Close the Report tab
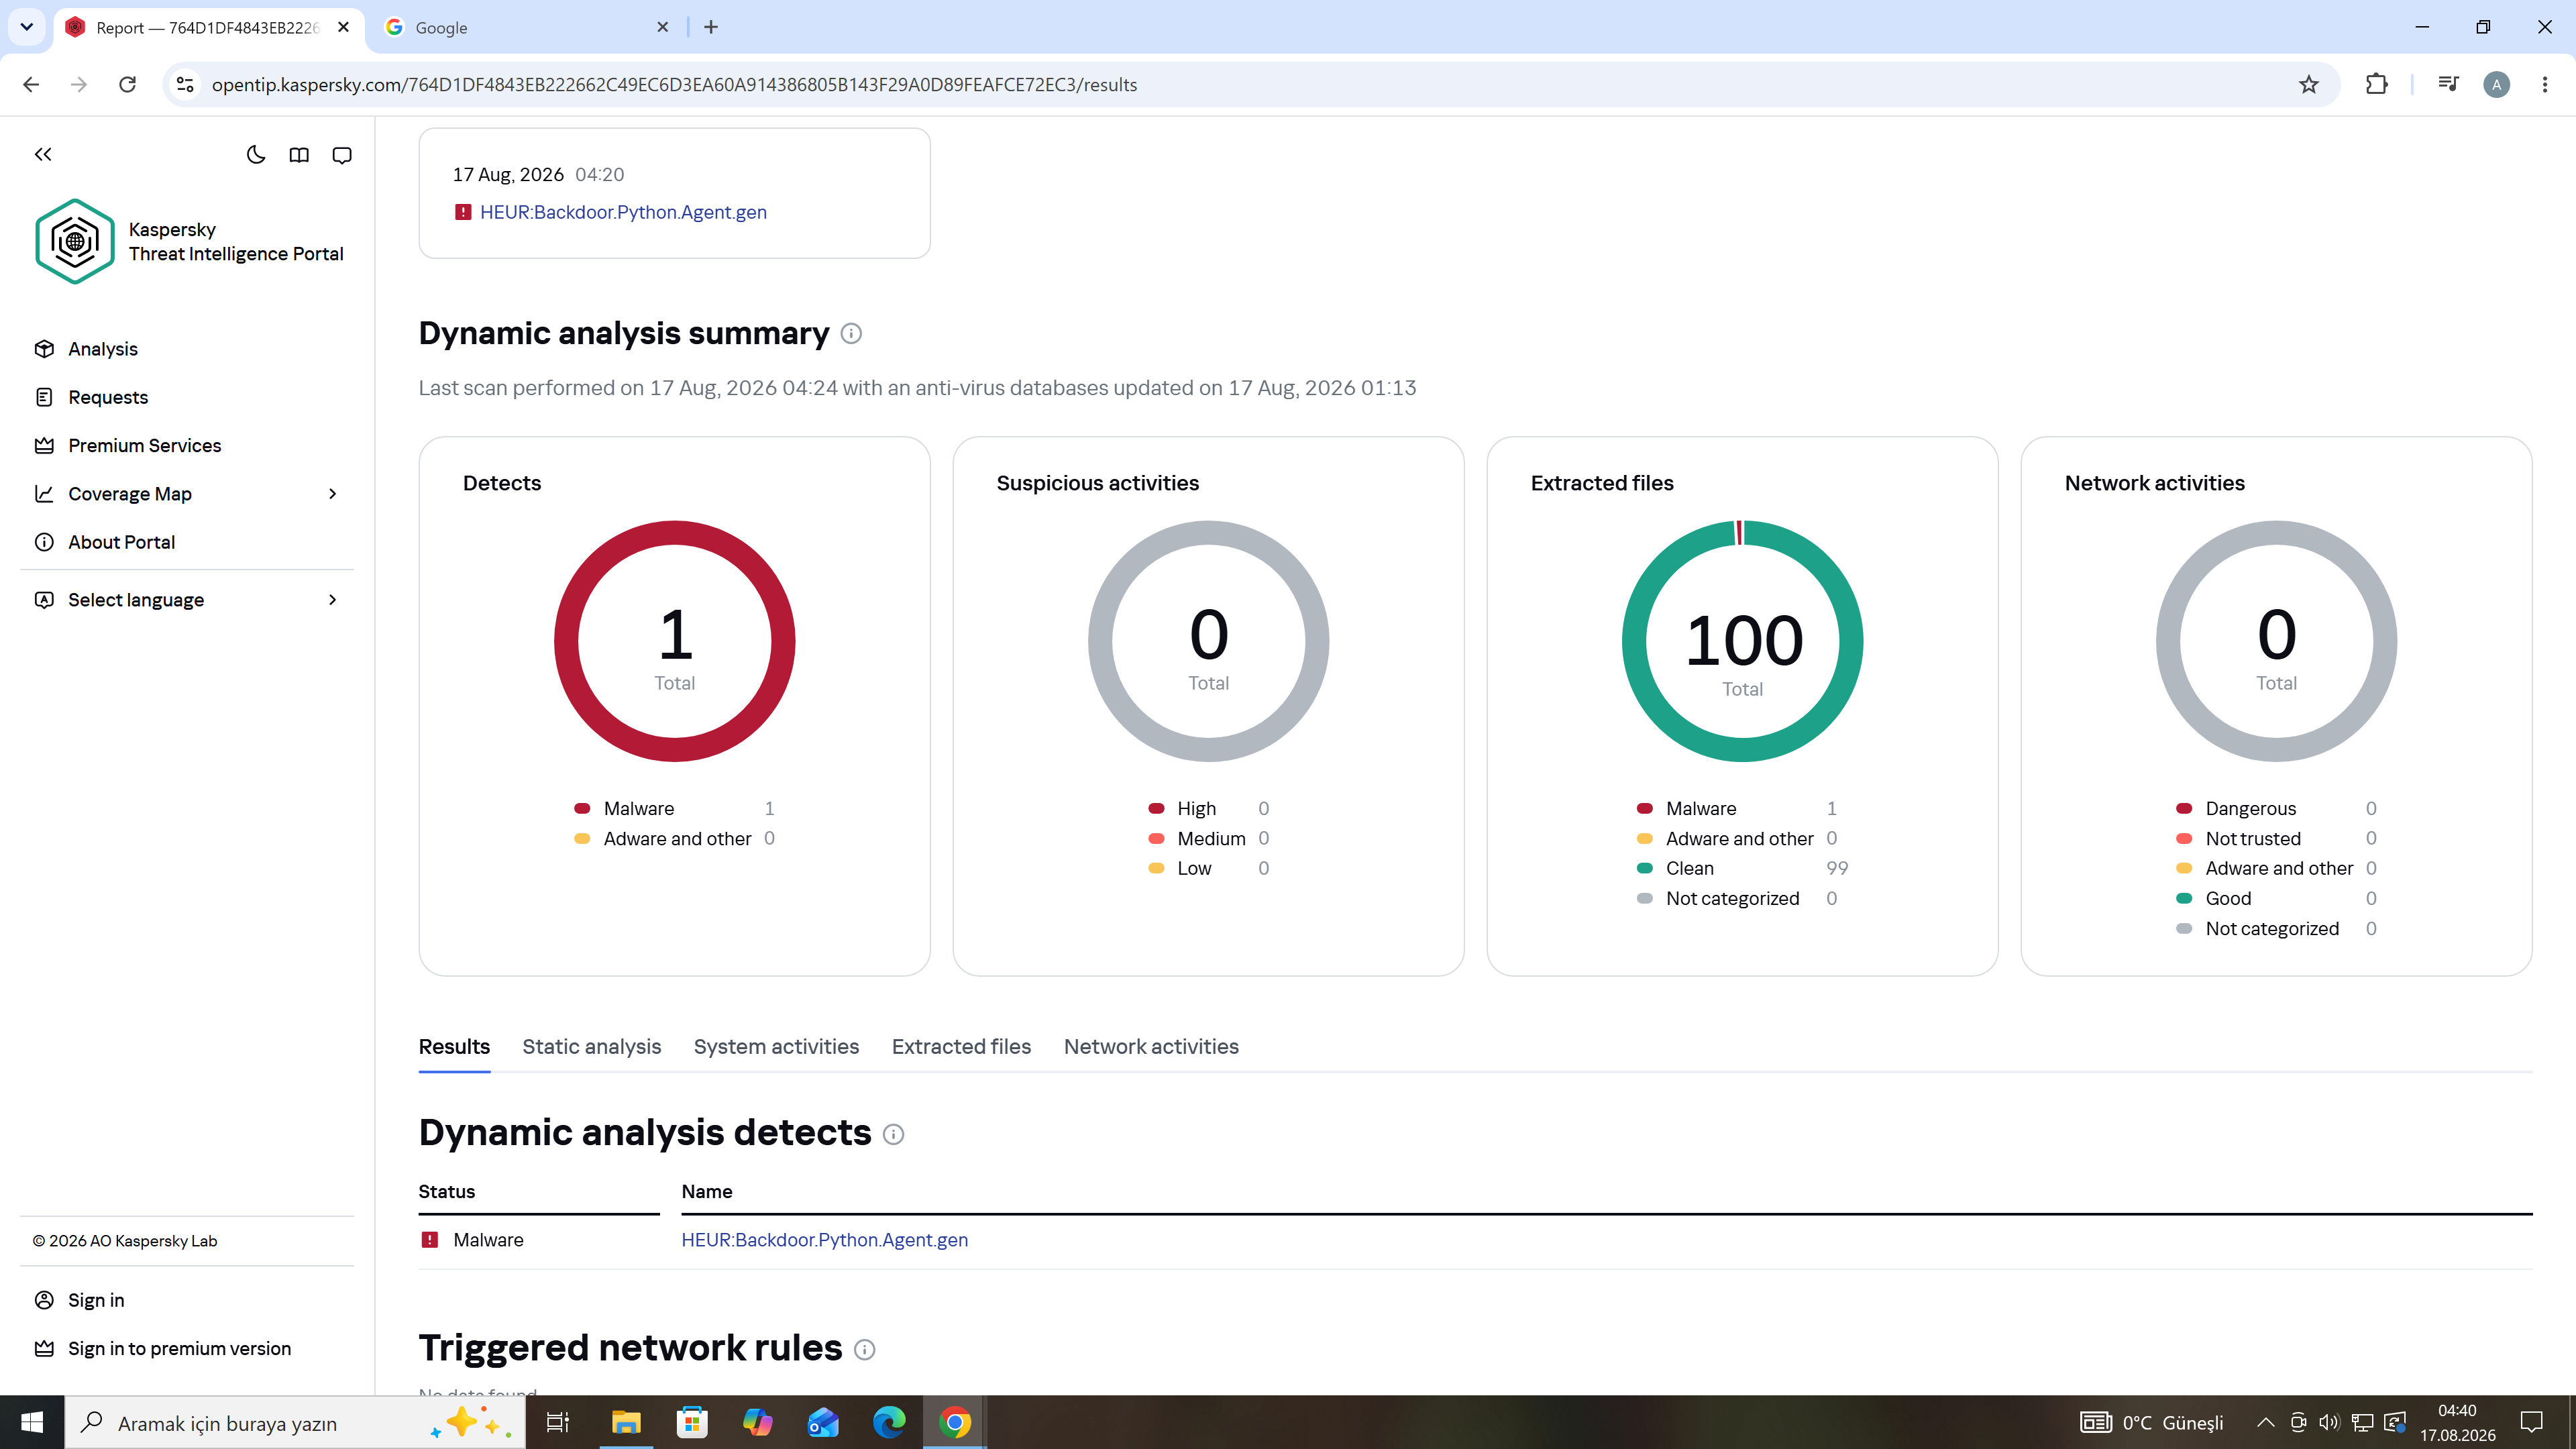The height and width of the screenshot is (1449, 2576). pos(343,28)
